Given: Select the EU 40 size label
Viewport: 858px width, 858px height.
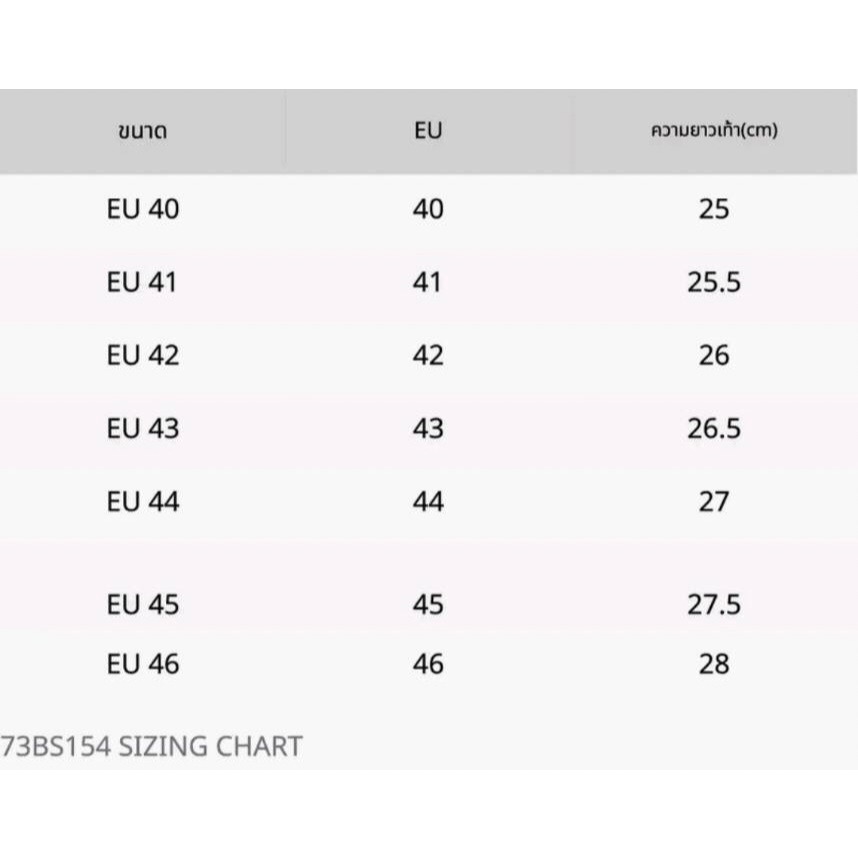Looking at the screenshot, I should pyautogui.click(x=143, y=210).
